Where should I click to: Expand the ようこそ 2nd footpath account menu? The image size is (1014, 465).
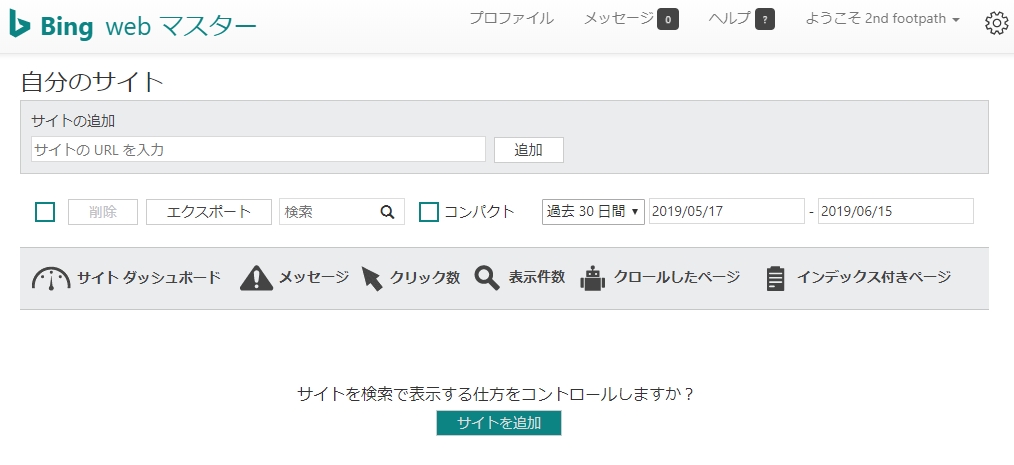click(x=883, y=19)
